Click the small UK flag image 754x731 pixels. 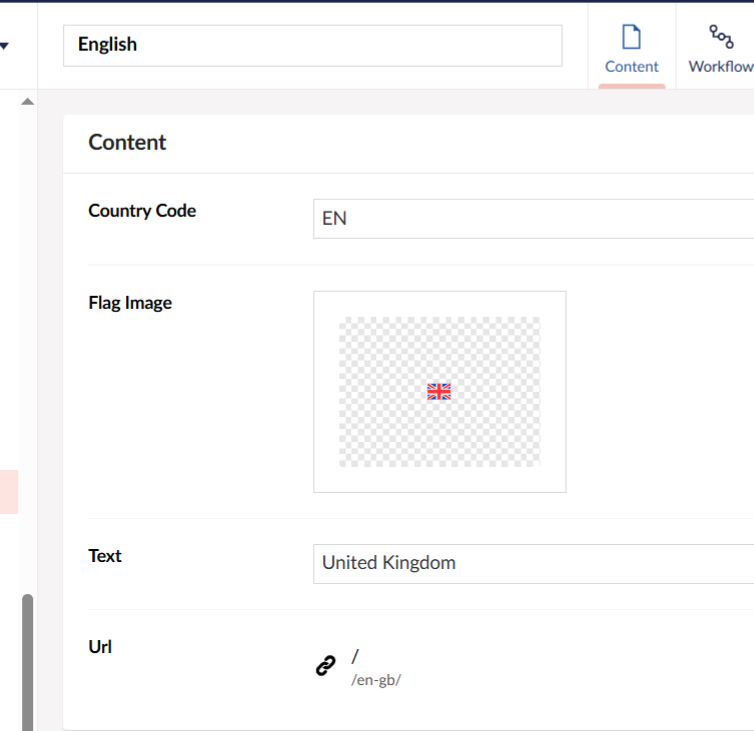pos(439,391)
